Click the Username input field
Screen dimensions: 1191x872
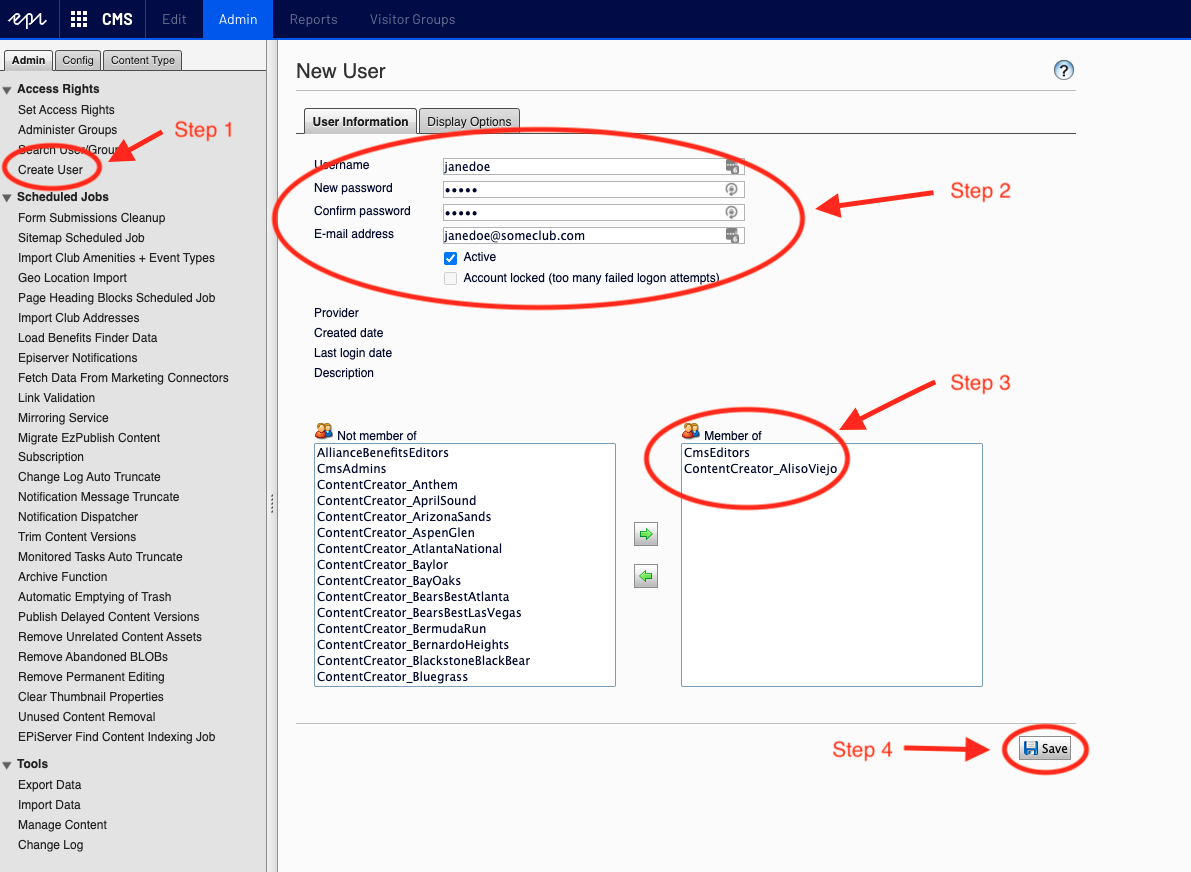click(x=593, y=166)
